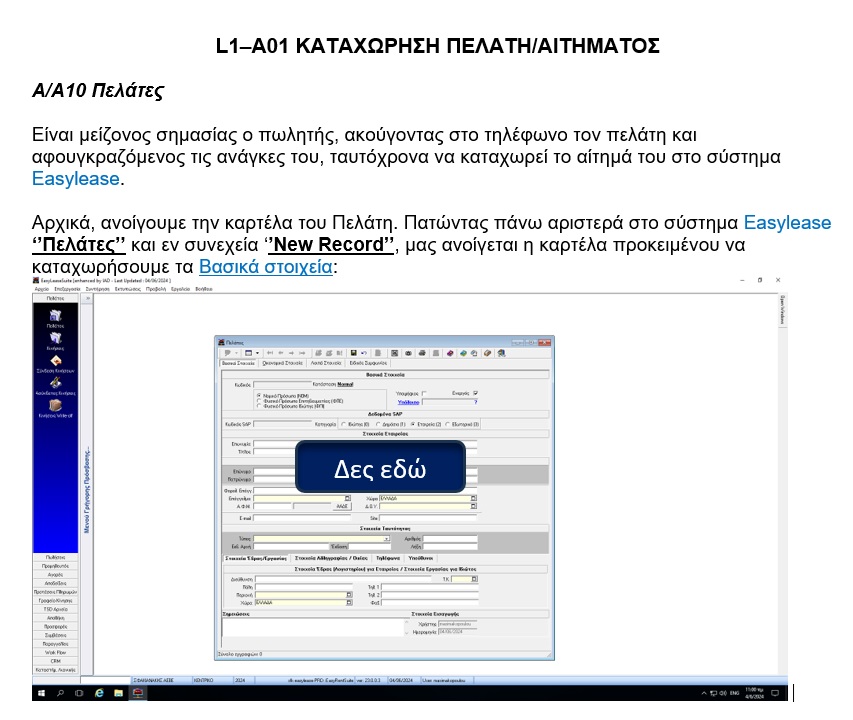Open the Περιοχή lookup dropdown
The width and height of the screenshot is (853, 720).
click(349, 595)
